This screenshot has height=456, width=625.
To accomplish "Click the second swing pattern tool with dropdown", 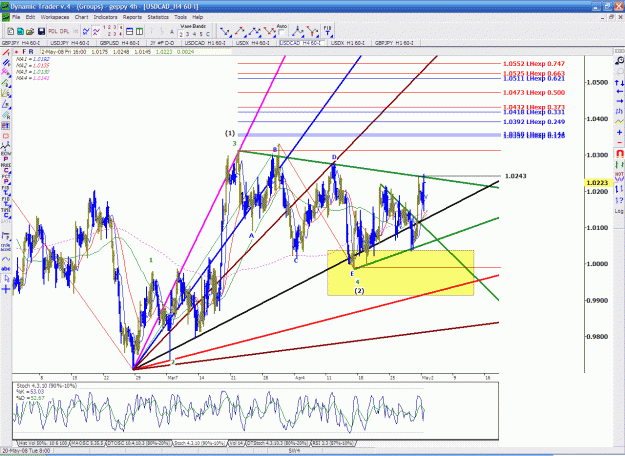I will click(x=240, y=31).
